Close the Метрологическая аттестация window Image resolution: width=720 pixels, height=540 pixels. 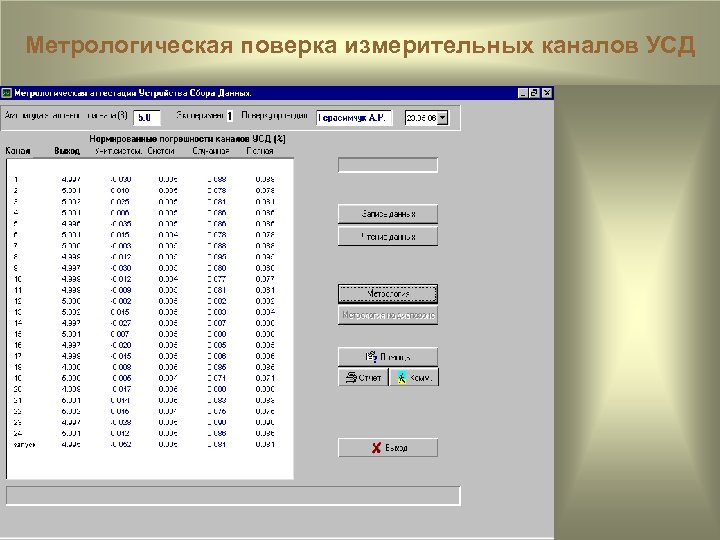[x=546, y=93]
